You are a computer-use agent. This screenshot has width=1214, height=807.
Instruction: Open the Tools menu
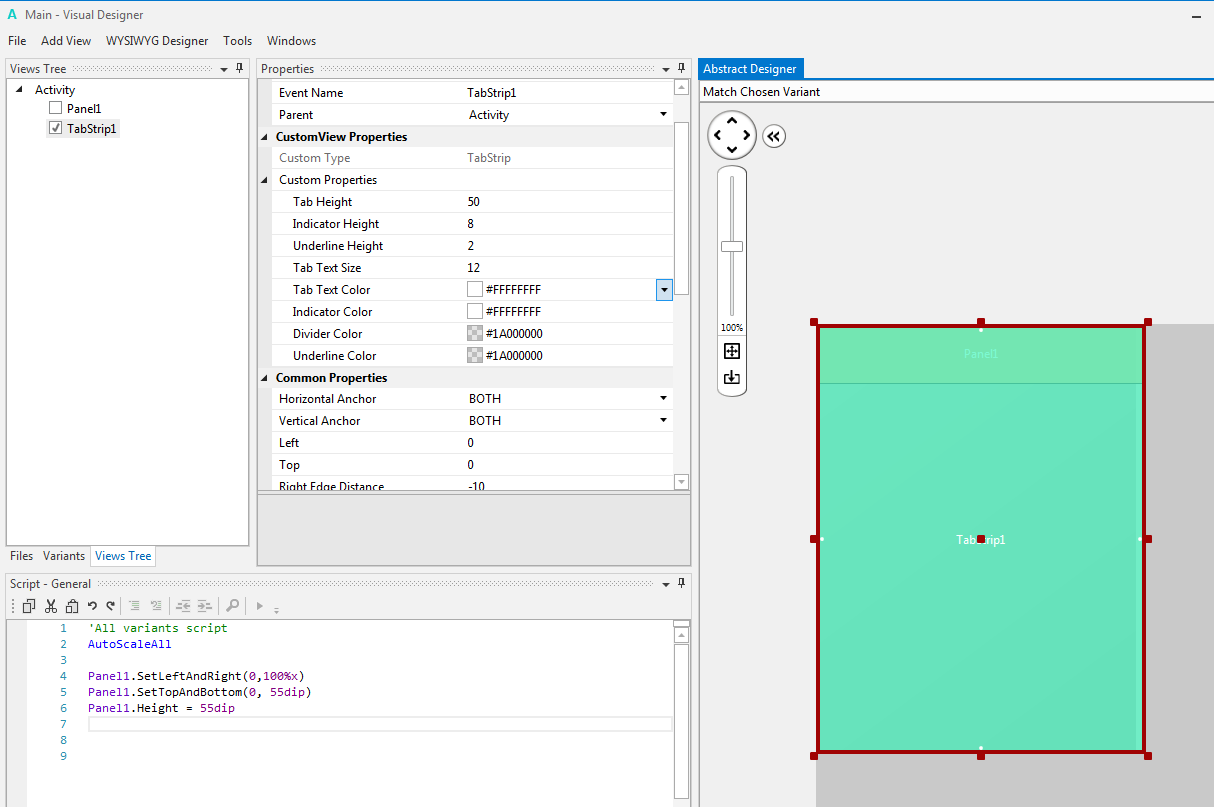click(238, 41)
